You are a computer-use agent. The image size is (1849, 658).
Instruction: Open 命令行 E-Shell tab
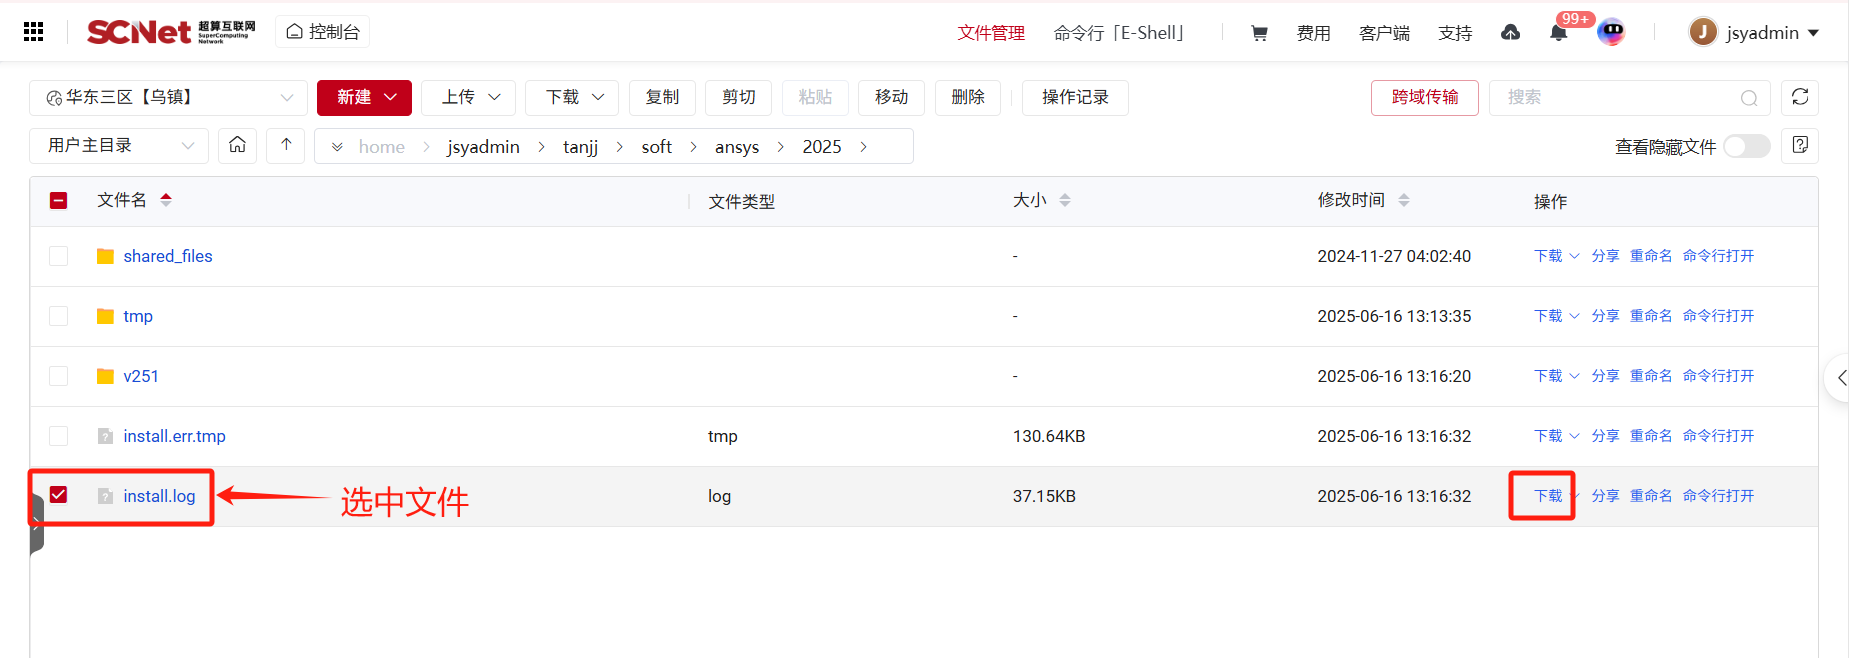point(1118,33)
